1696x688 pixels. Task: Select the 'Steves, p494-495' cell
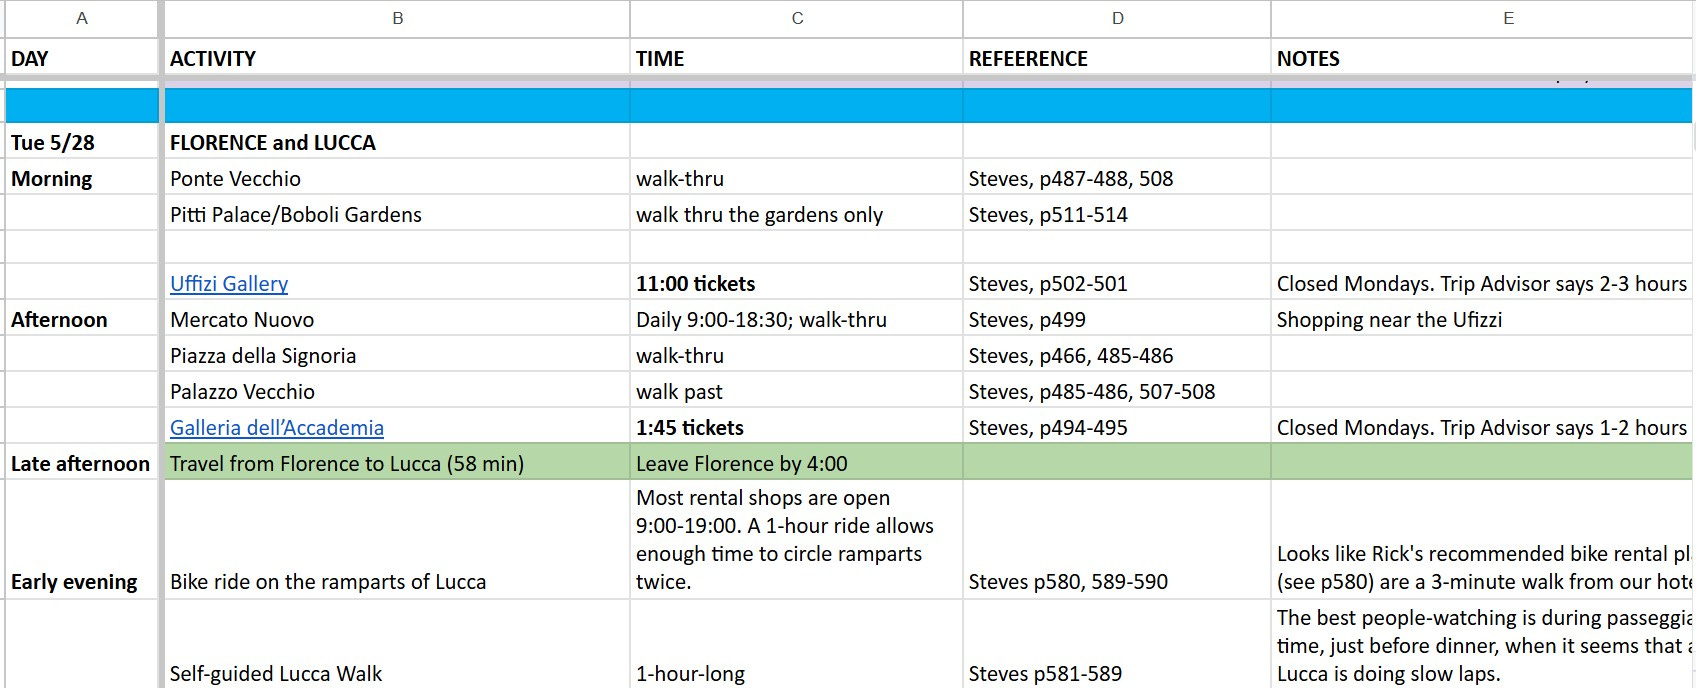[x=1117, y=427]
